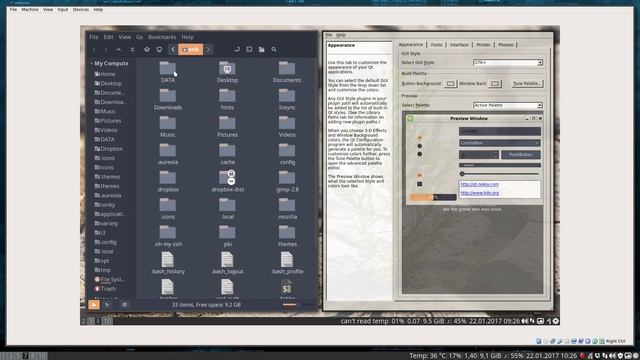Click the gear icon in guest panel tray
640x360 pixels.
tap(556, 321)
